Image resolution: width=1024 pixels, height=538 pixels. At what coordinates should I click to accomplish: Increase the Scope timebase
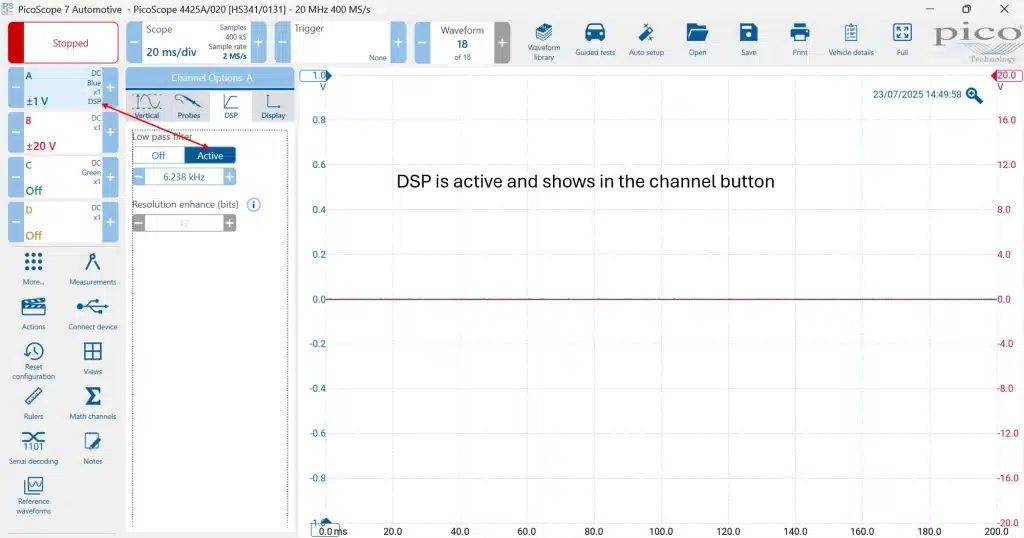coord(258,42)
